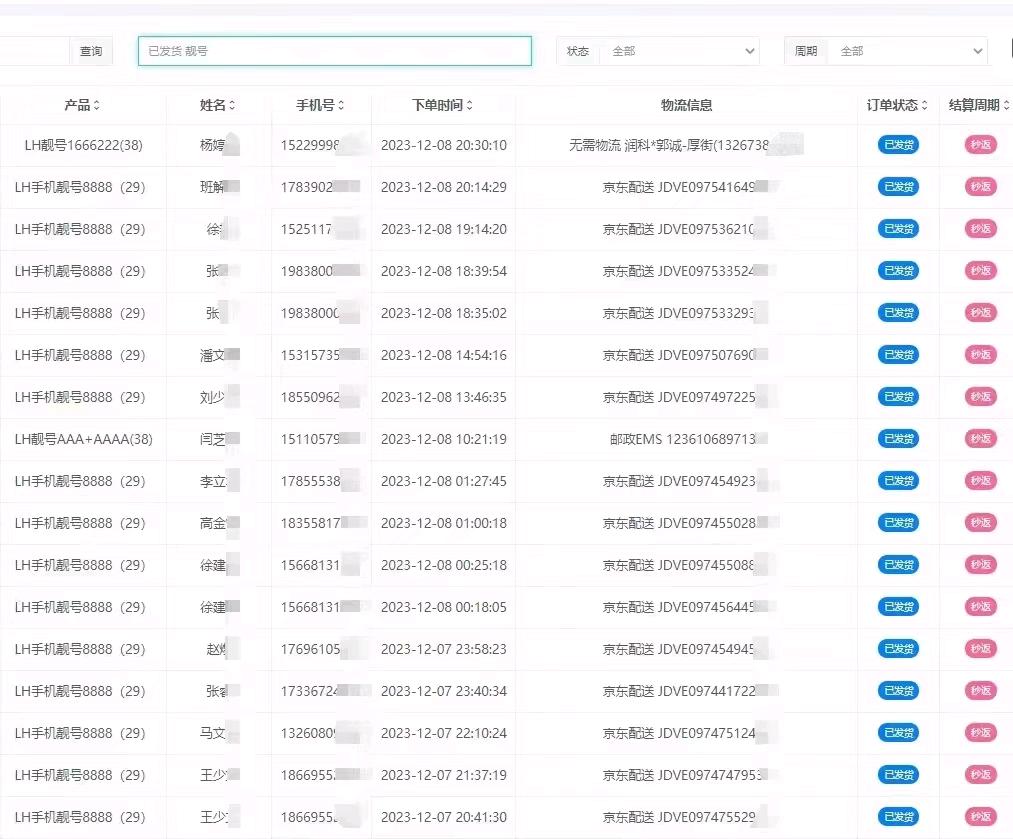Select order time 2023-12-07 21:37:19
This screenshot has width=1013, height=839.
[444, 774]
